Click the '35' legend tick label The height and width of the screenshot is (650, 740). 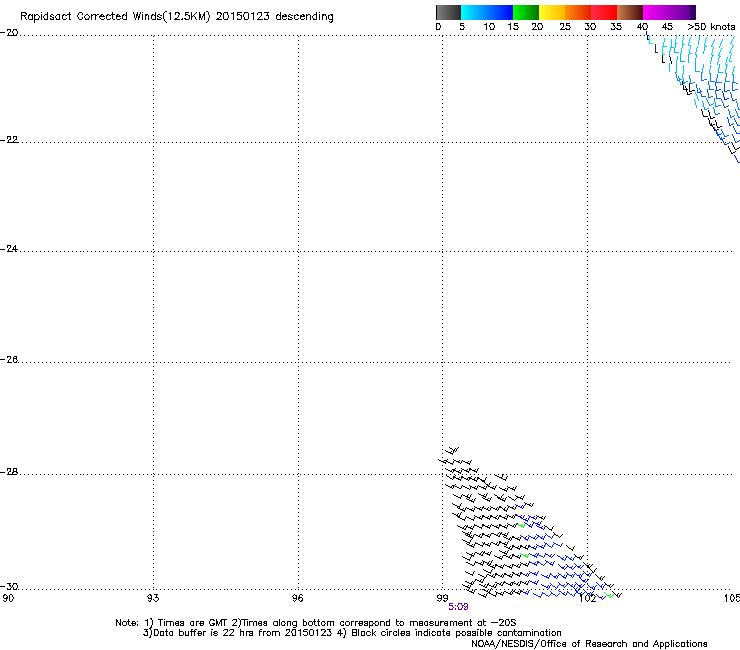tap(616, 26)
